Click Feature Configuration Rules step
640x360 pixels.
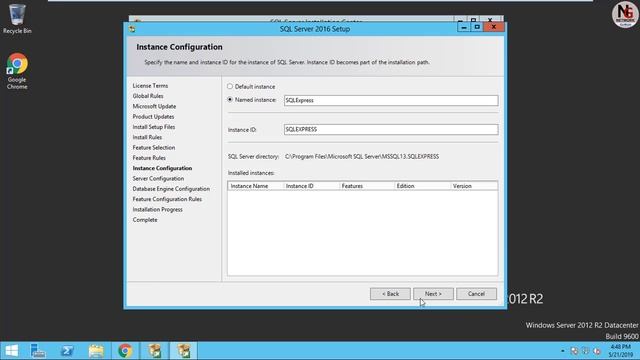(167, 199)
